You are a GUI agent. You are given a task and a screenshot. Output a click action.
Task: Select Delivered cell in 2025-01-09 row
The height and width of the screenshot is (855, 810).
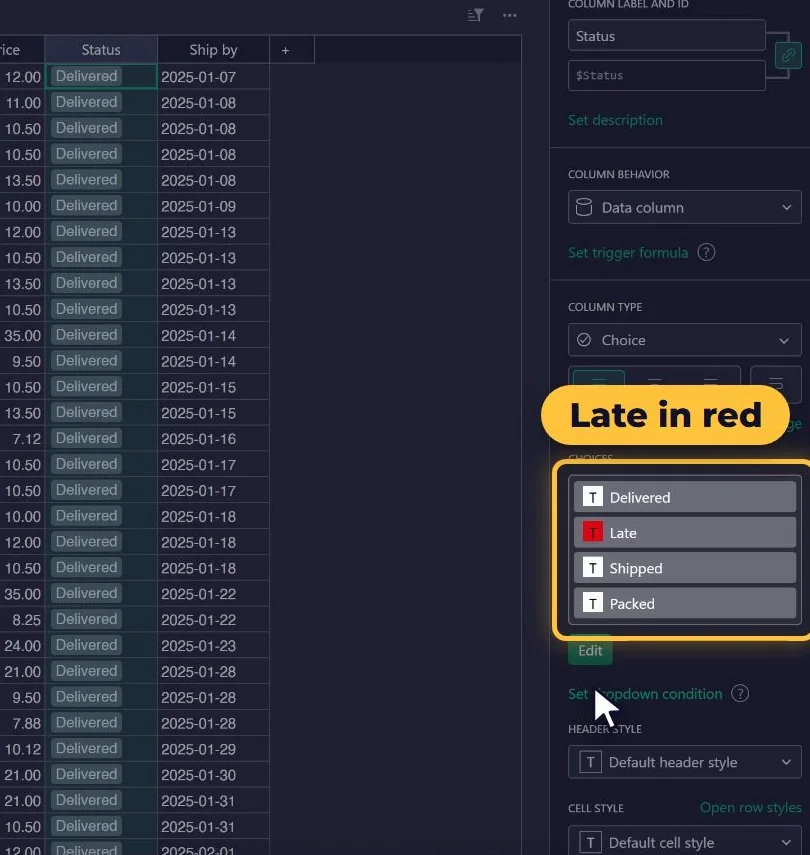(x=101, y=206)
